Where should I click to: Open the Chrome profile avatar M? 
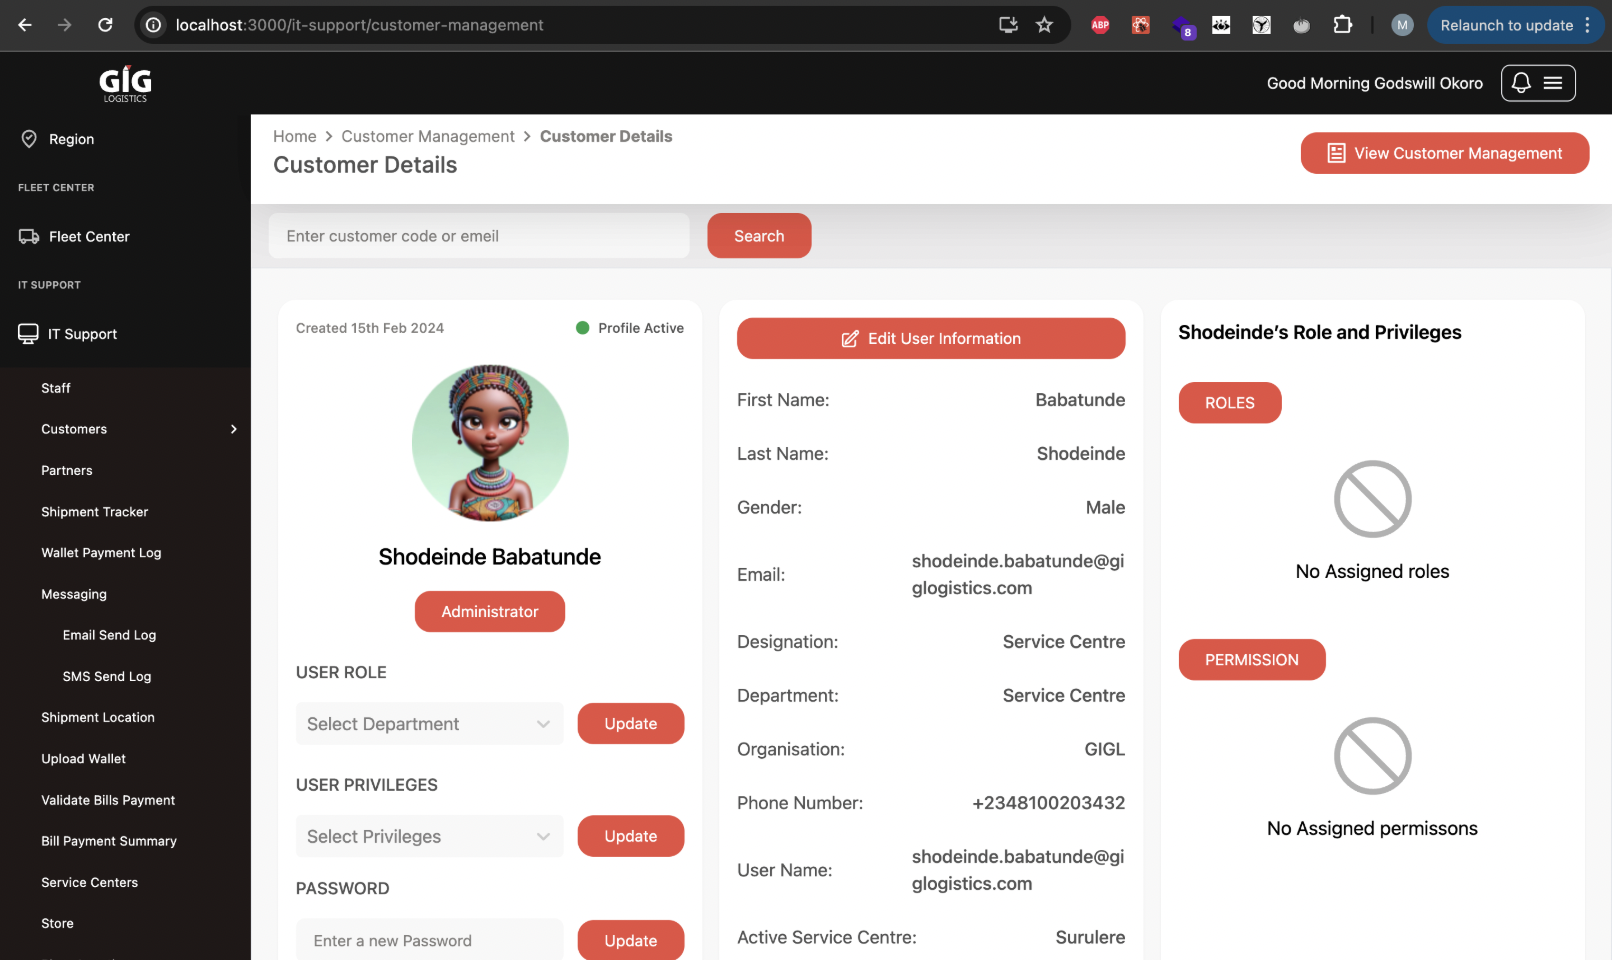click(x=1402, y=25)
